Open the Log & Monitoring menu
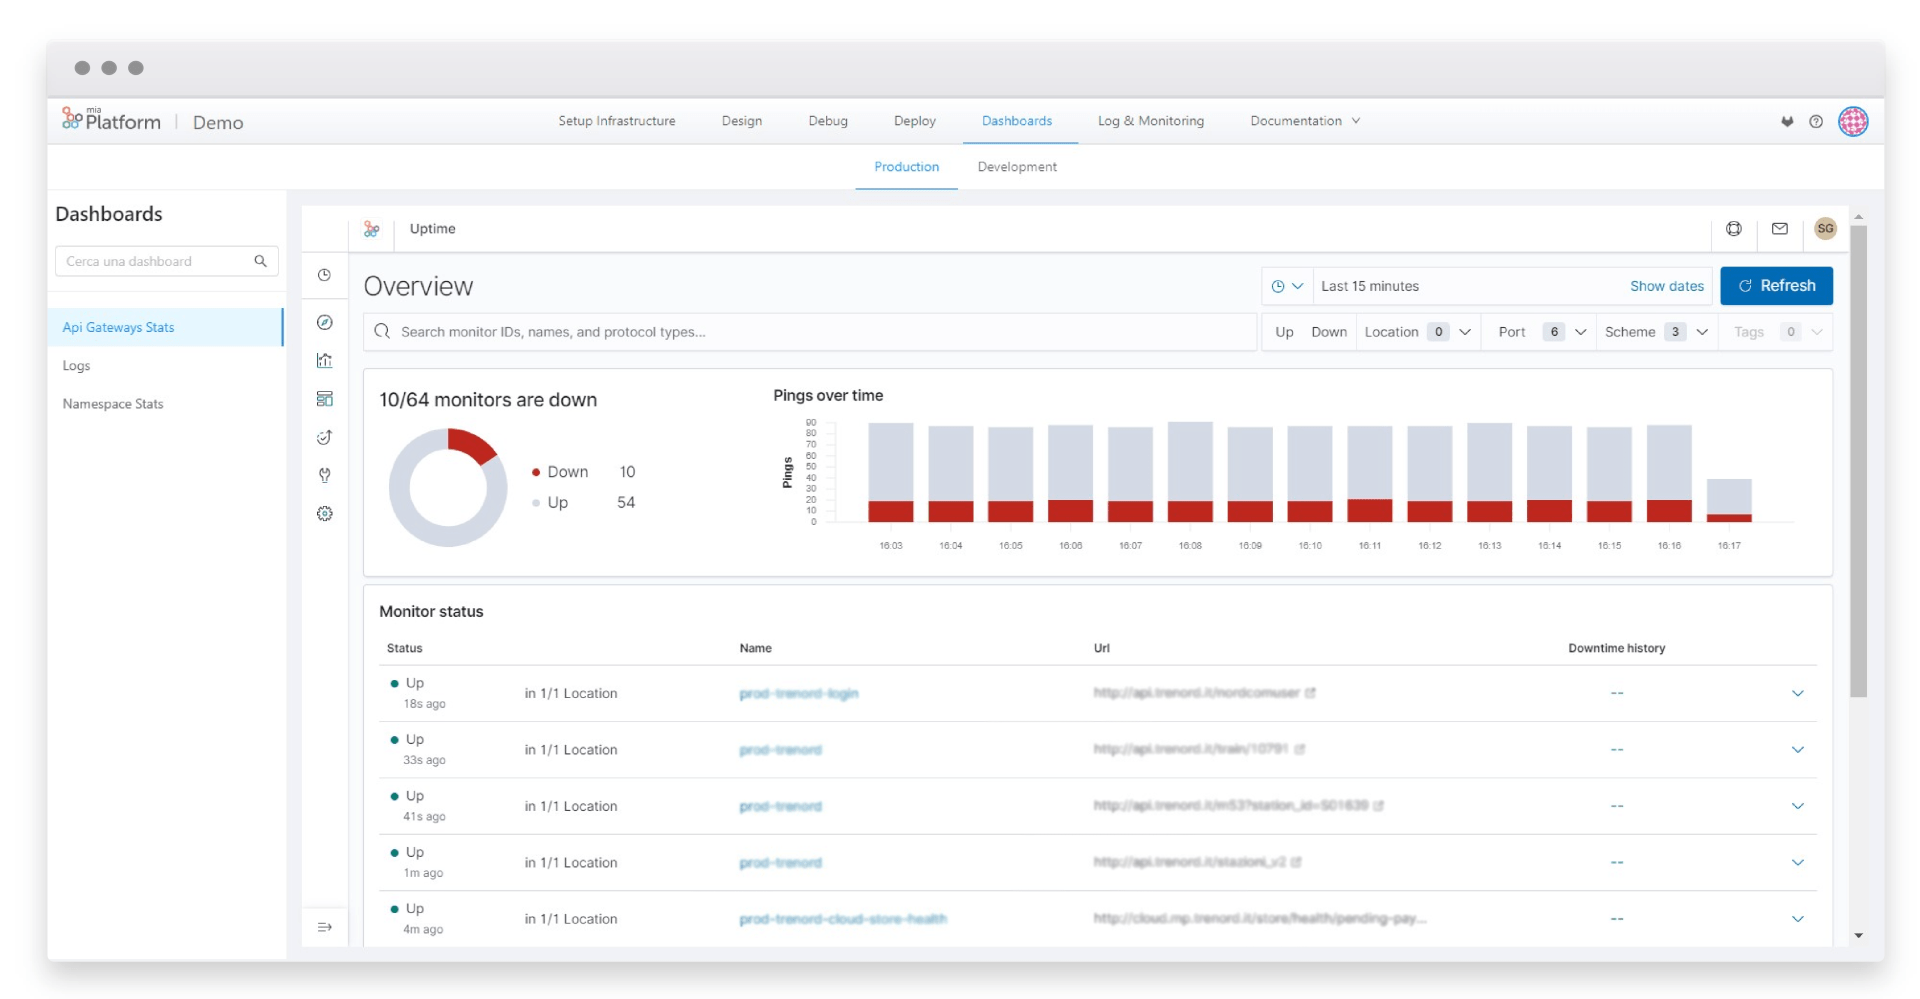This screenshot has height=999, width=1920. (1150, 121)
